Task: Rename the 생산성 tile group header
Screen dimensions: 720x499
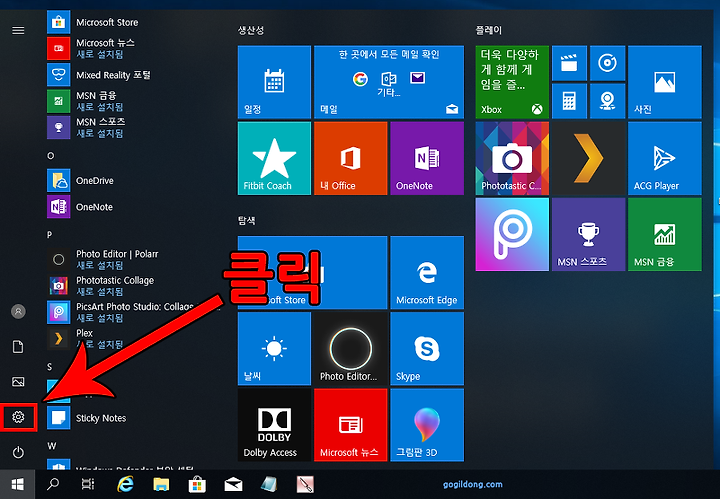Action: tap(251, 30)
